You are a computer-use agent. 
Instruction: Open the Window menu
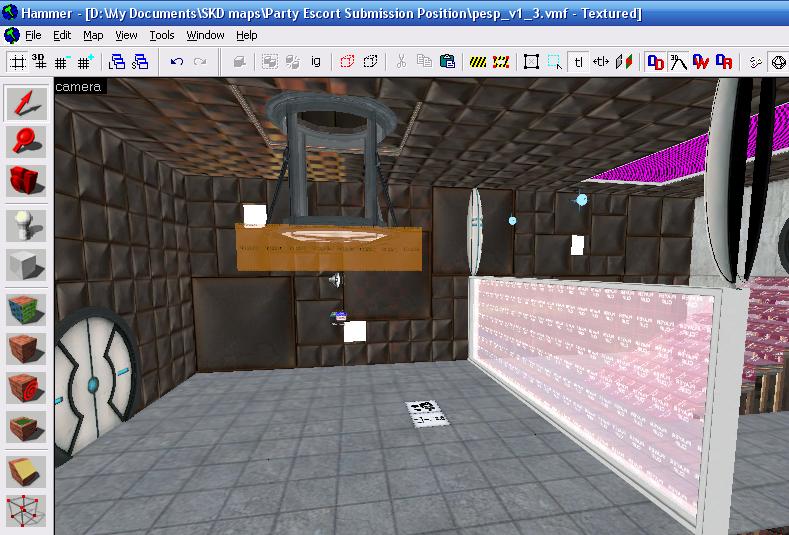[205, 35]
